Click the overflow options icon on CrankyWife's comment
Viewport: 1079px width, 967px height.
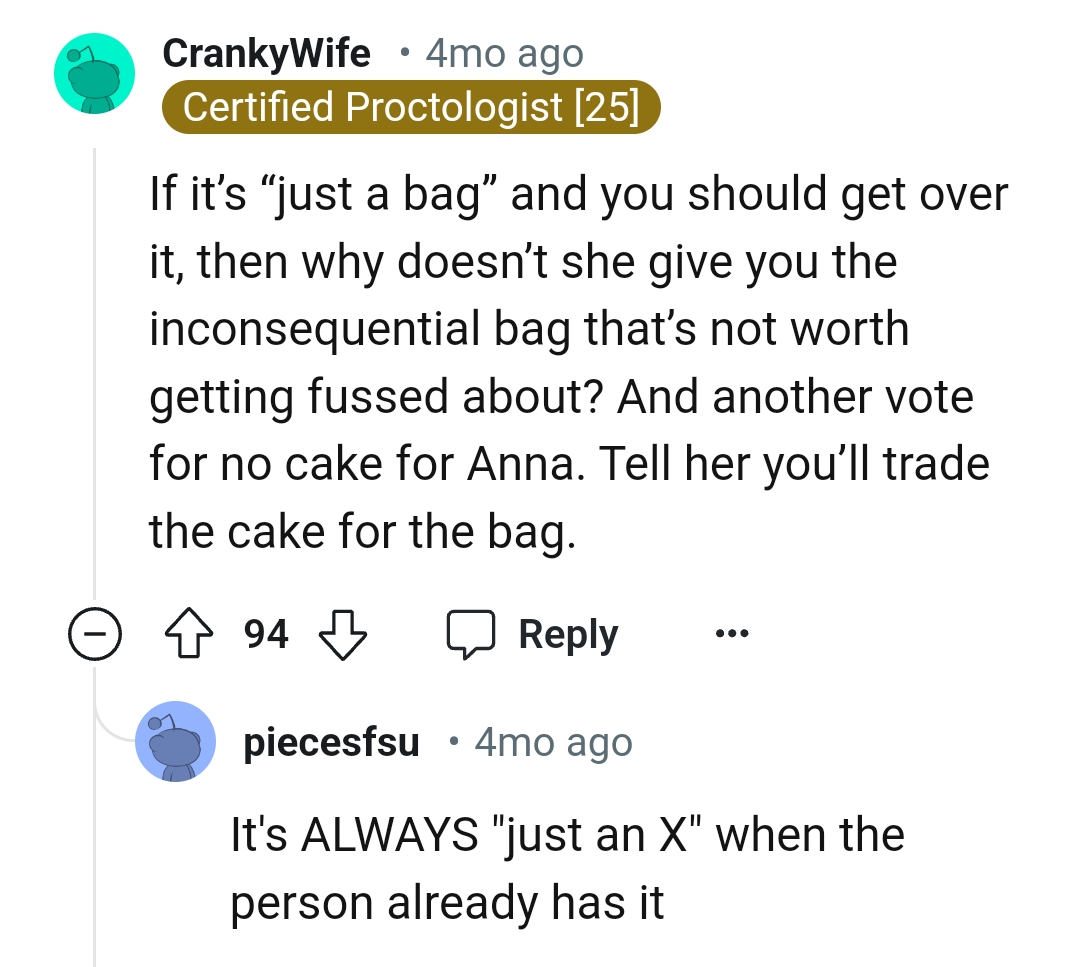pos(733,632)
